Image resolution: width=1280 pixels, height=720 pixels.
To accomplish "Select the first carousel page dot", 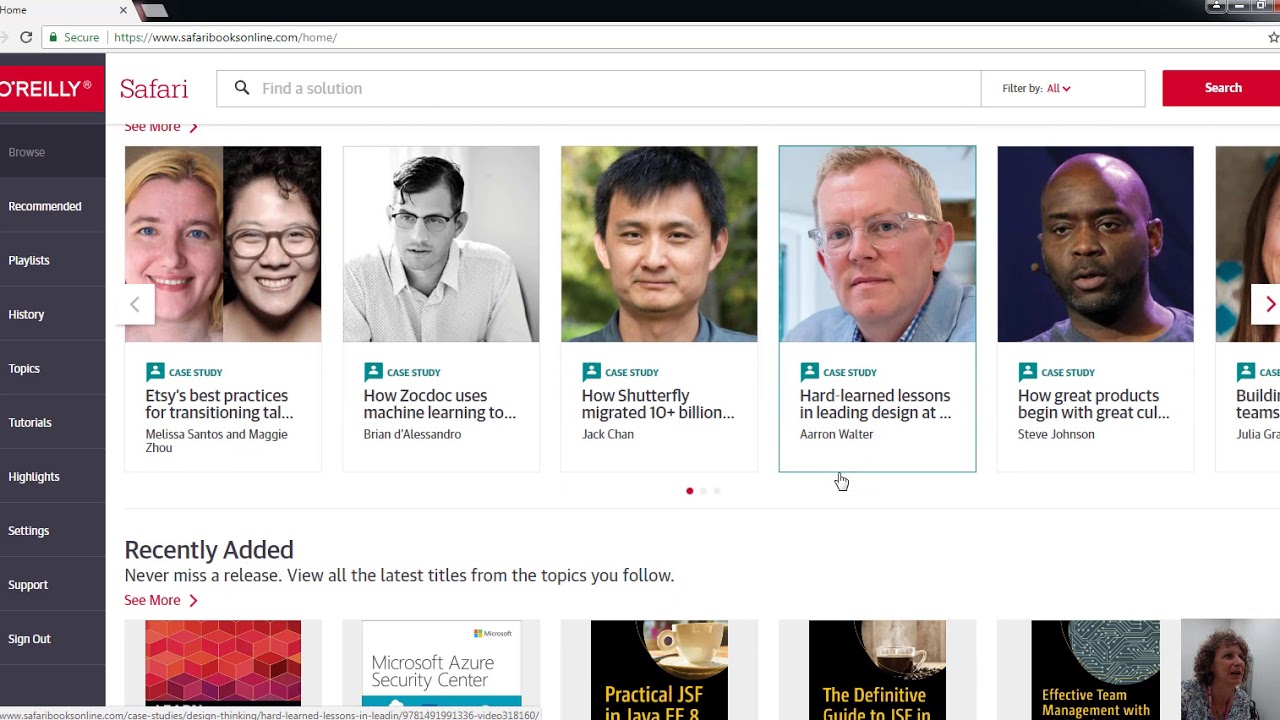I will click(690, 491).
